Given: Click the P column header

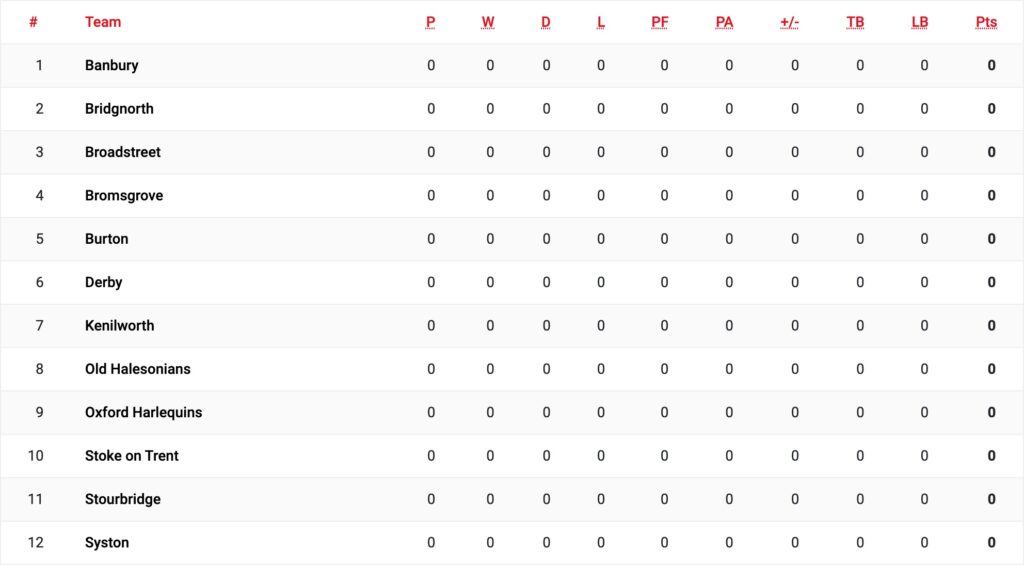Looking at the screenshot, I should (x=430, y=22).
